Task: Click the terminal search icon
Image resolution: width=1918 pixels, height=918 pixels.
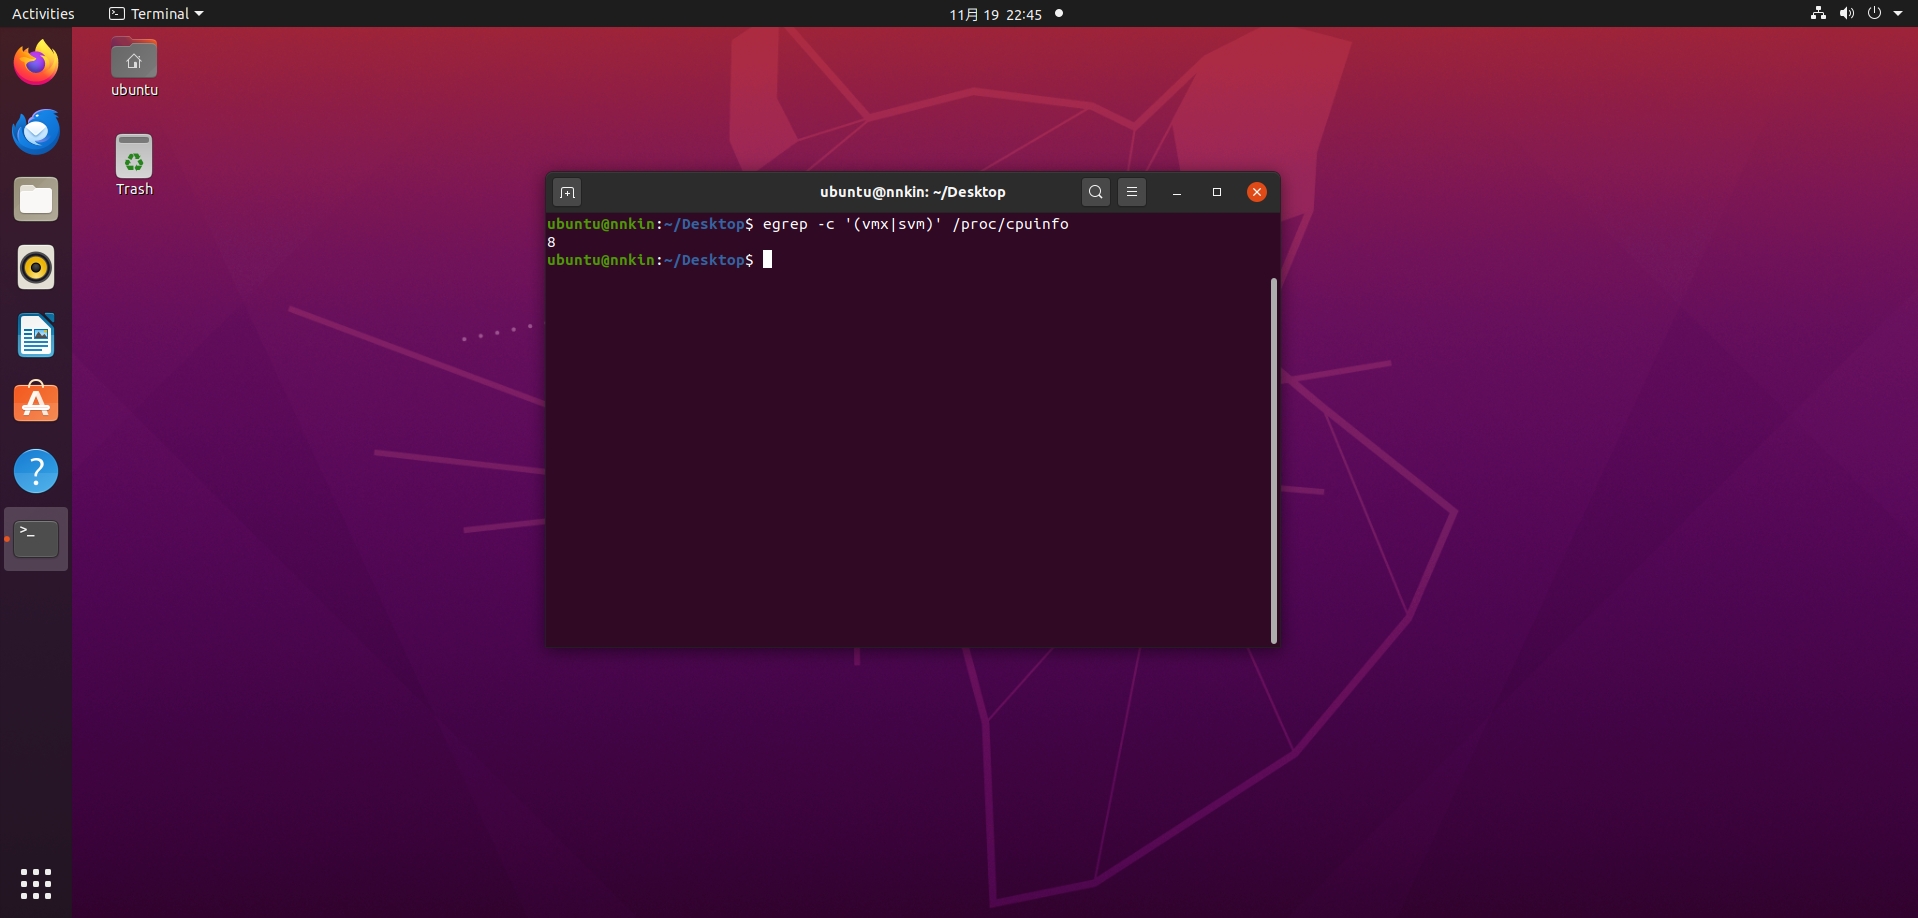Action: (x=1095, y=192)
